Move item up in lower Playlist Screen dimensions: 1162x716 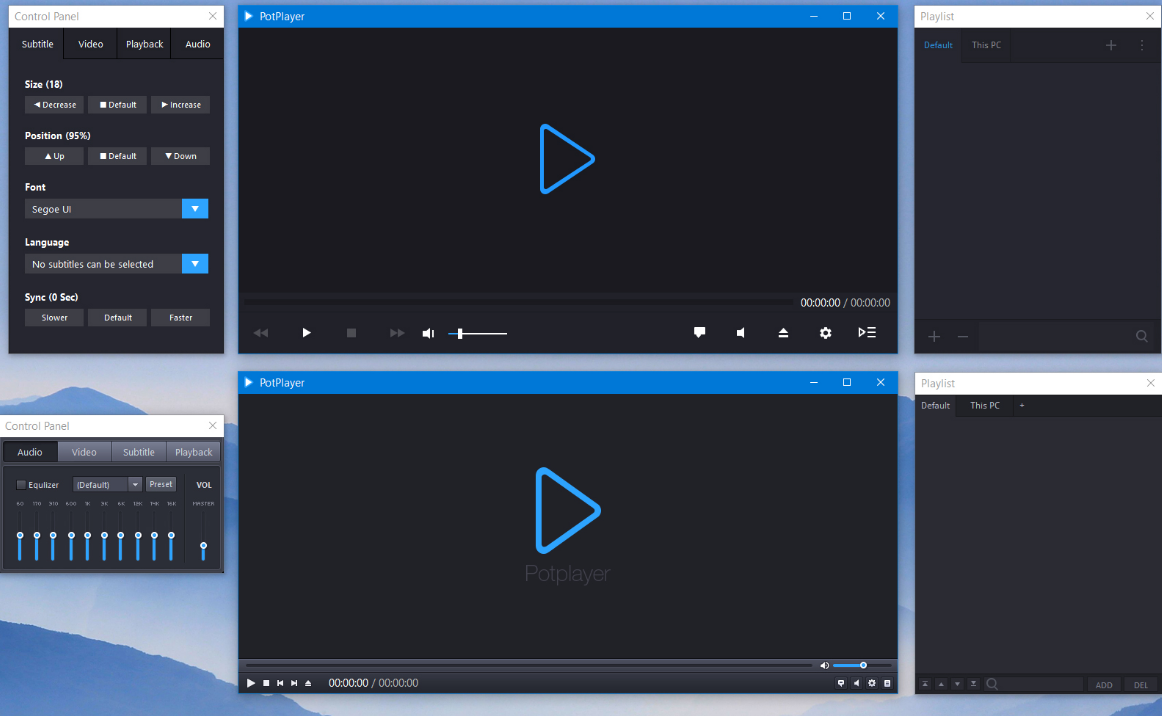[x=941, y=684]
